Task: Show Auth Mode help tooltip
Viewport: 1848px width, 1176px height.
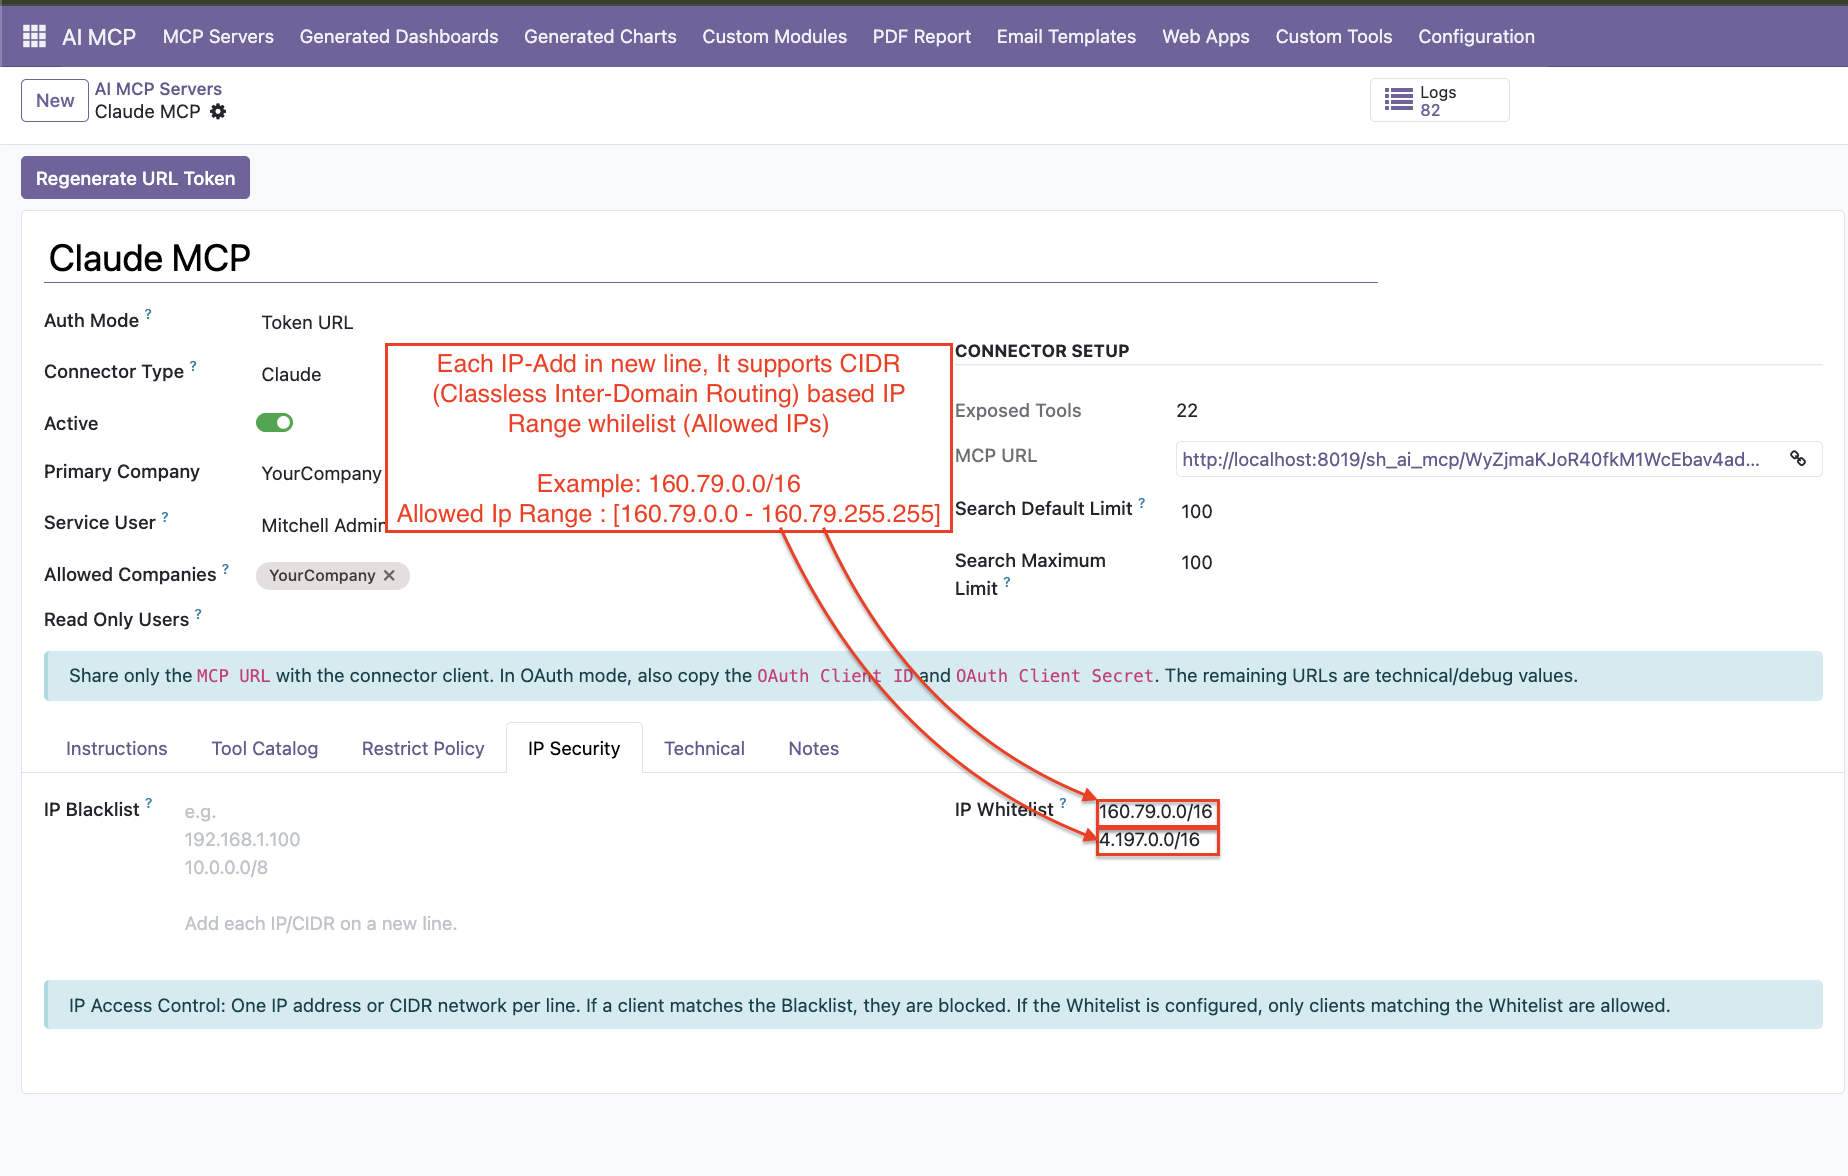Action: [x=148, y=314]
